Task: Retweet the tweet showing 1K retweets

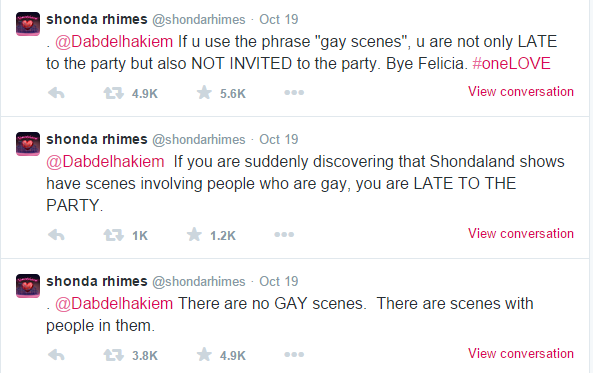Action: [113, 235]
